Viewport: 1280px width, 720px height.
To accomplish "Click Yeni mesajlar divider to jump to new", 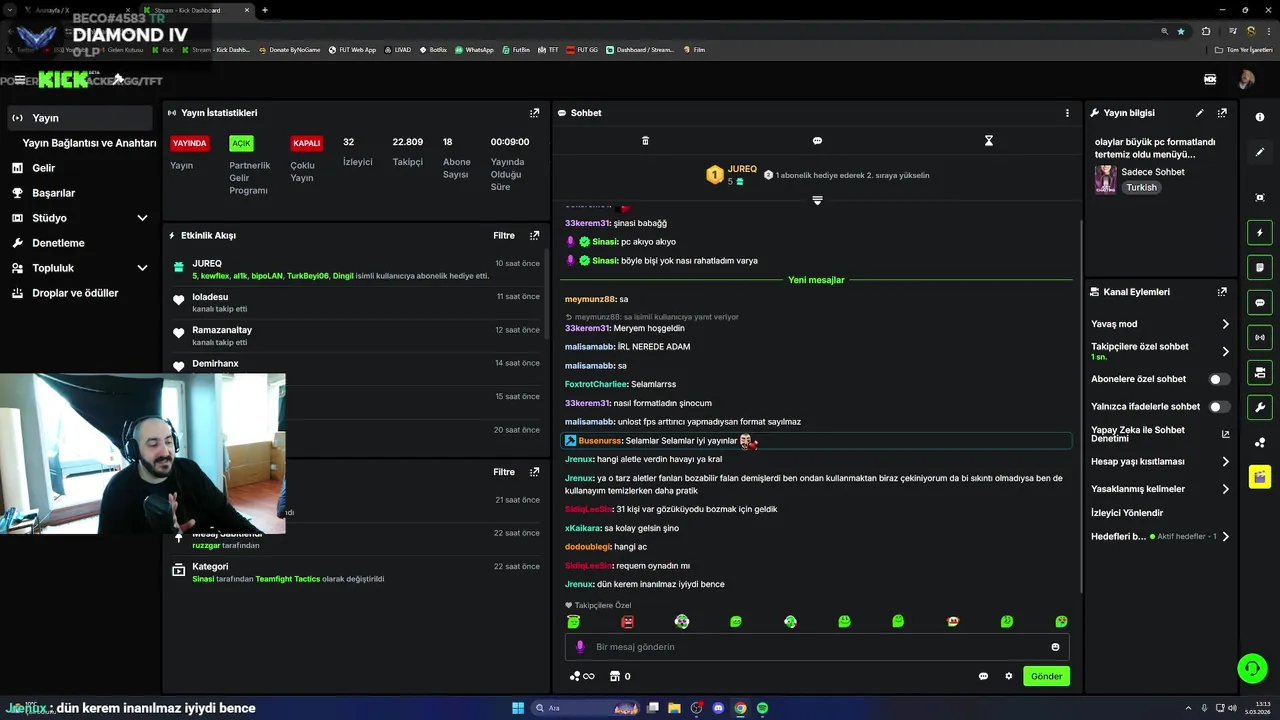I will tap(816, 280).
